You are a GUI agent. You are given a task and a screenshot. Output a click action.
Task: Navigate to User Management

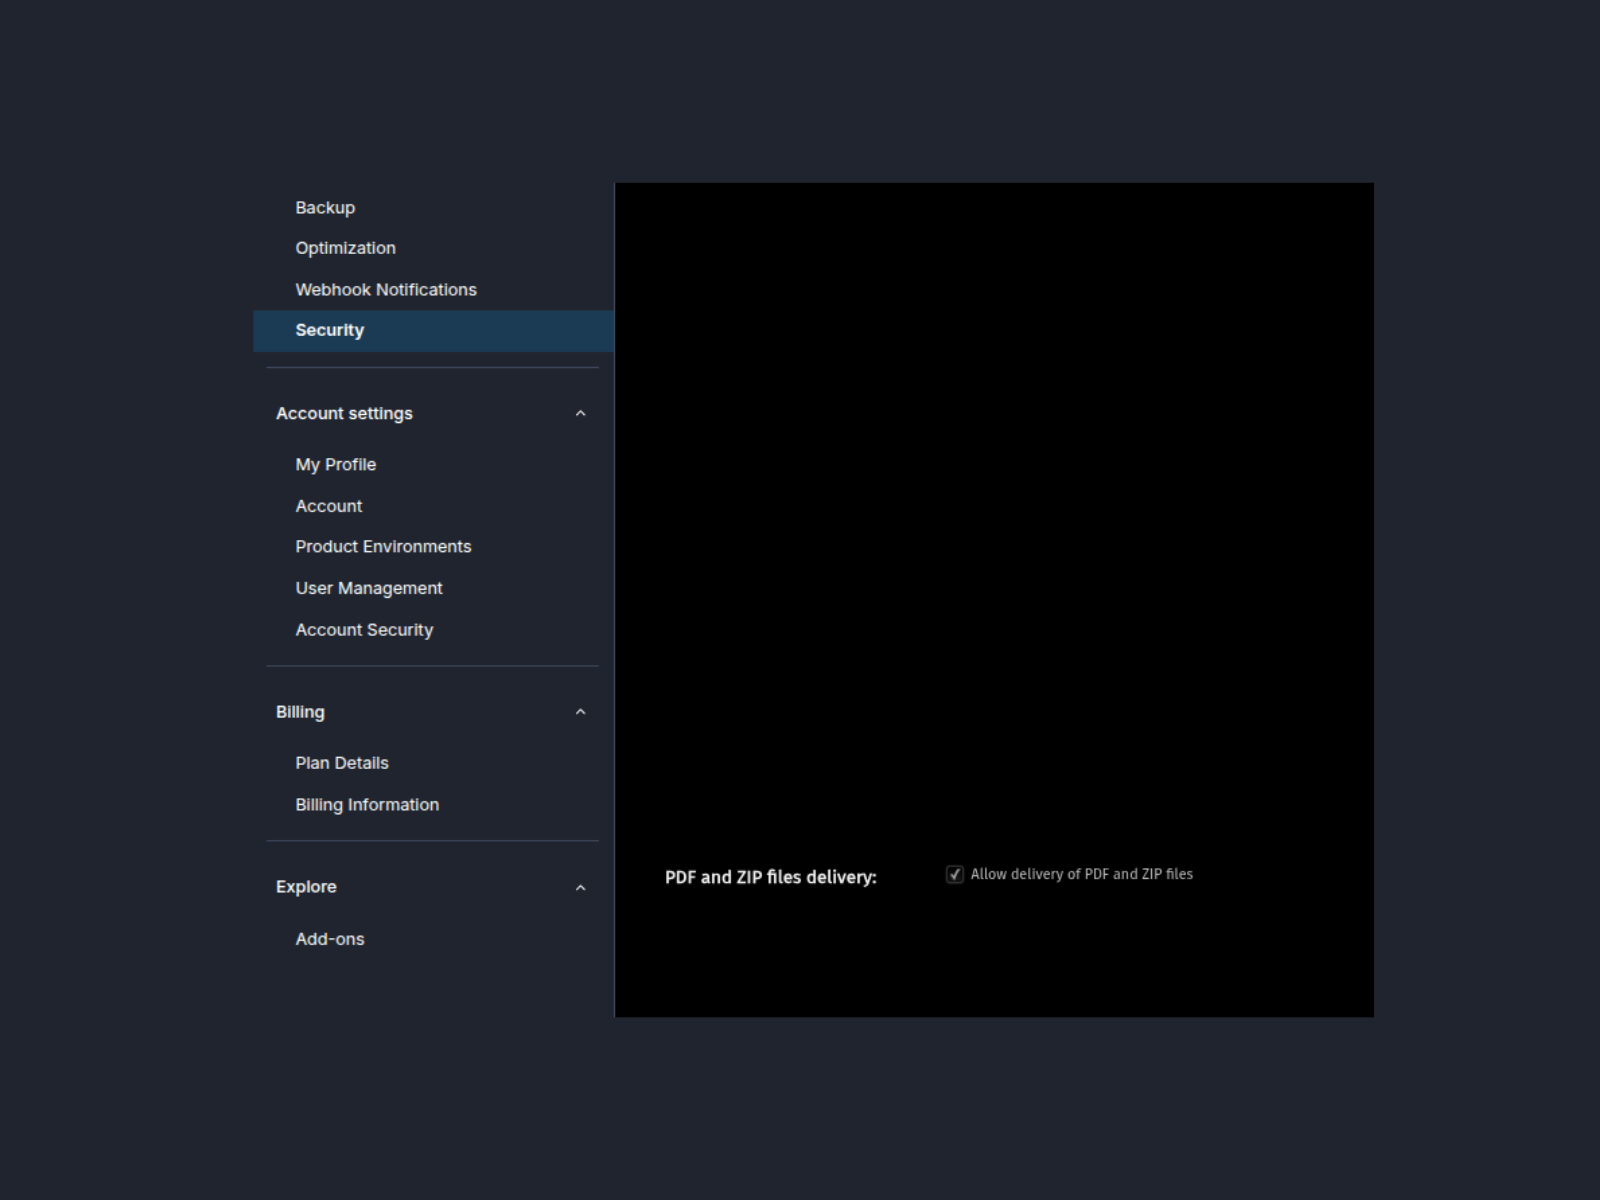tap(369, 589)
